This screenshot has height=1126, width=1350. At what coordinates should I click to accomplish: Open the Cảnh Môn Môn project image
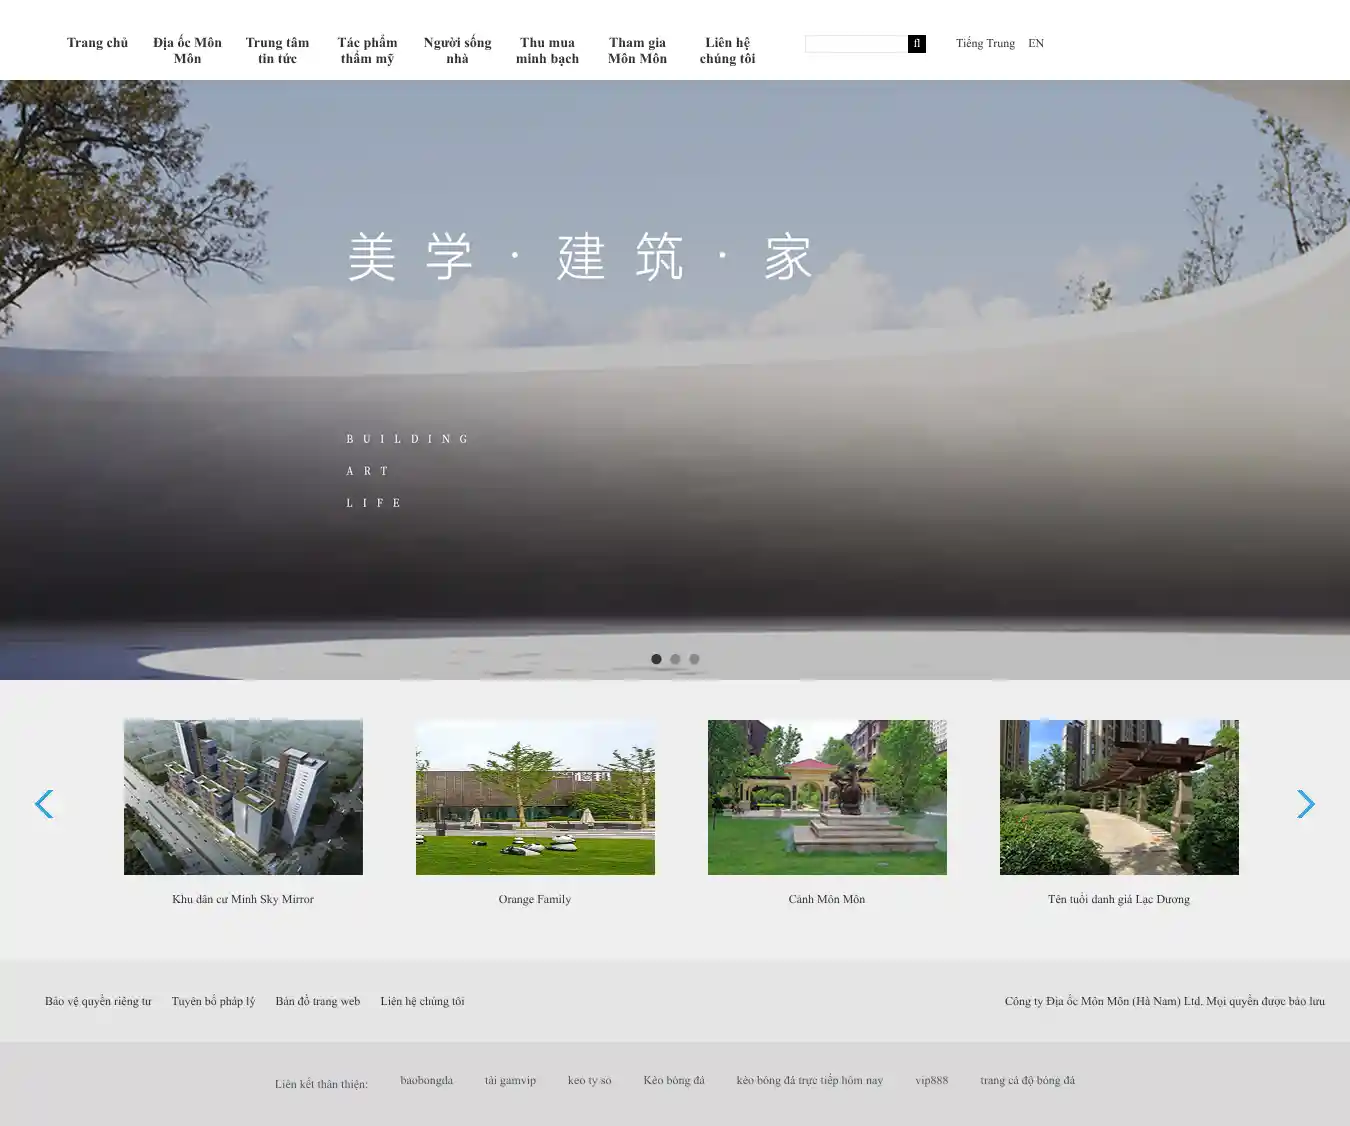(x=827, y=797)
